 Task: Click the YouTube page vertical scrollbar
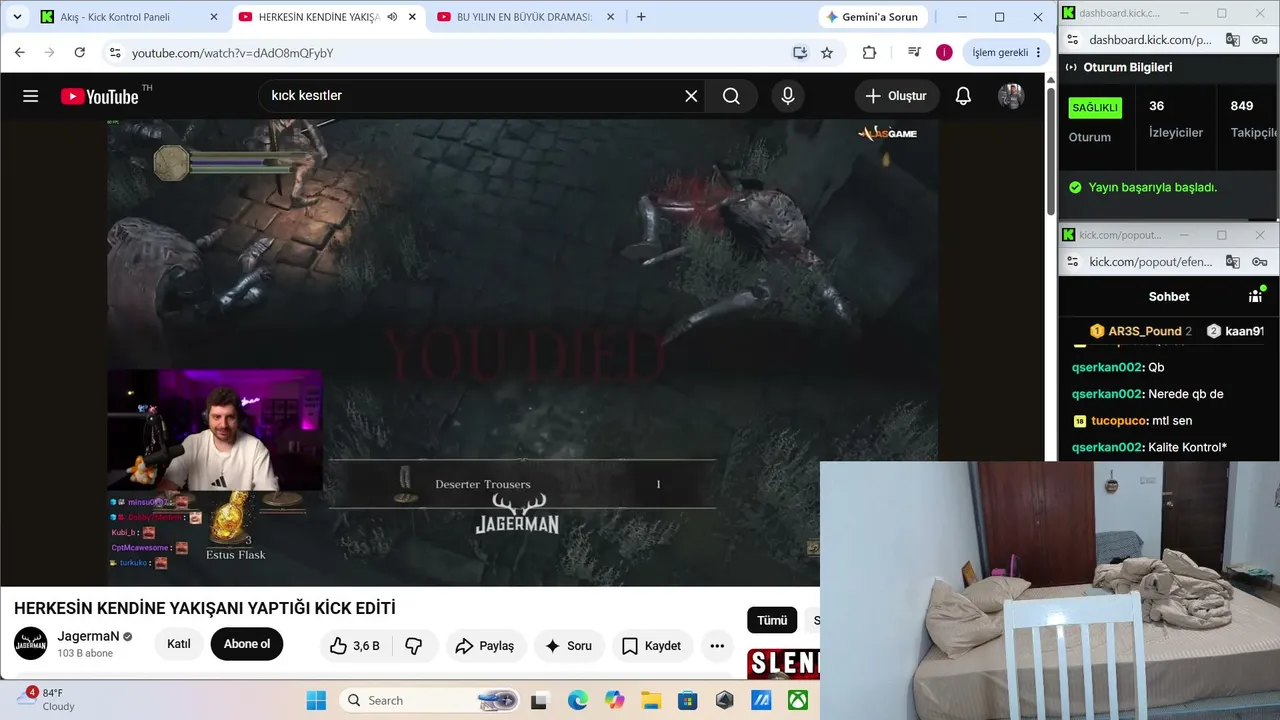tap(1050, 150)
